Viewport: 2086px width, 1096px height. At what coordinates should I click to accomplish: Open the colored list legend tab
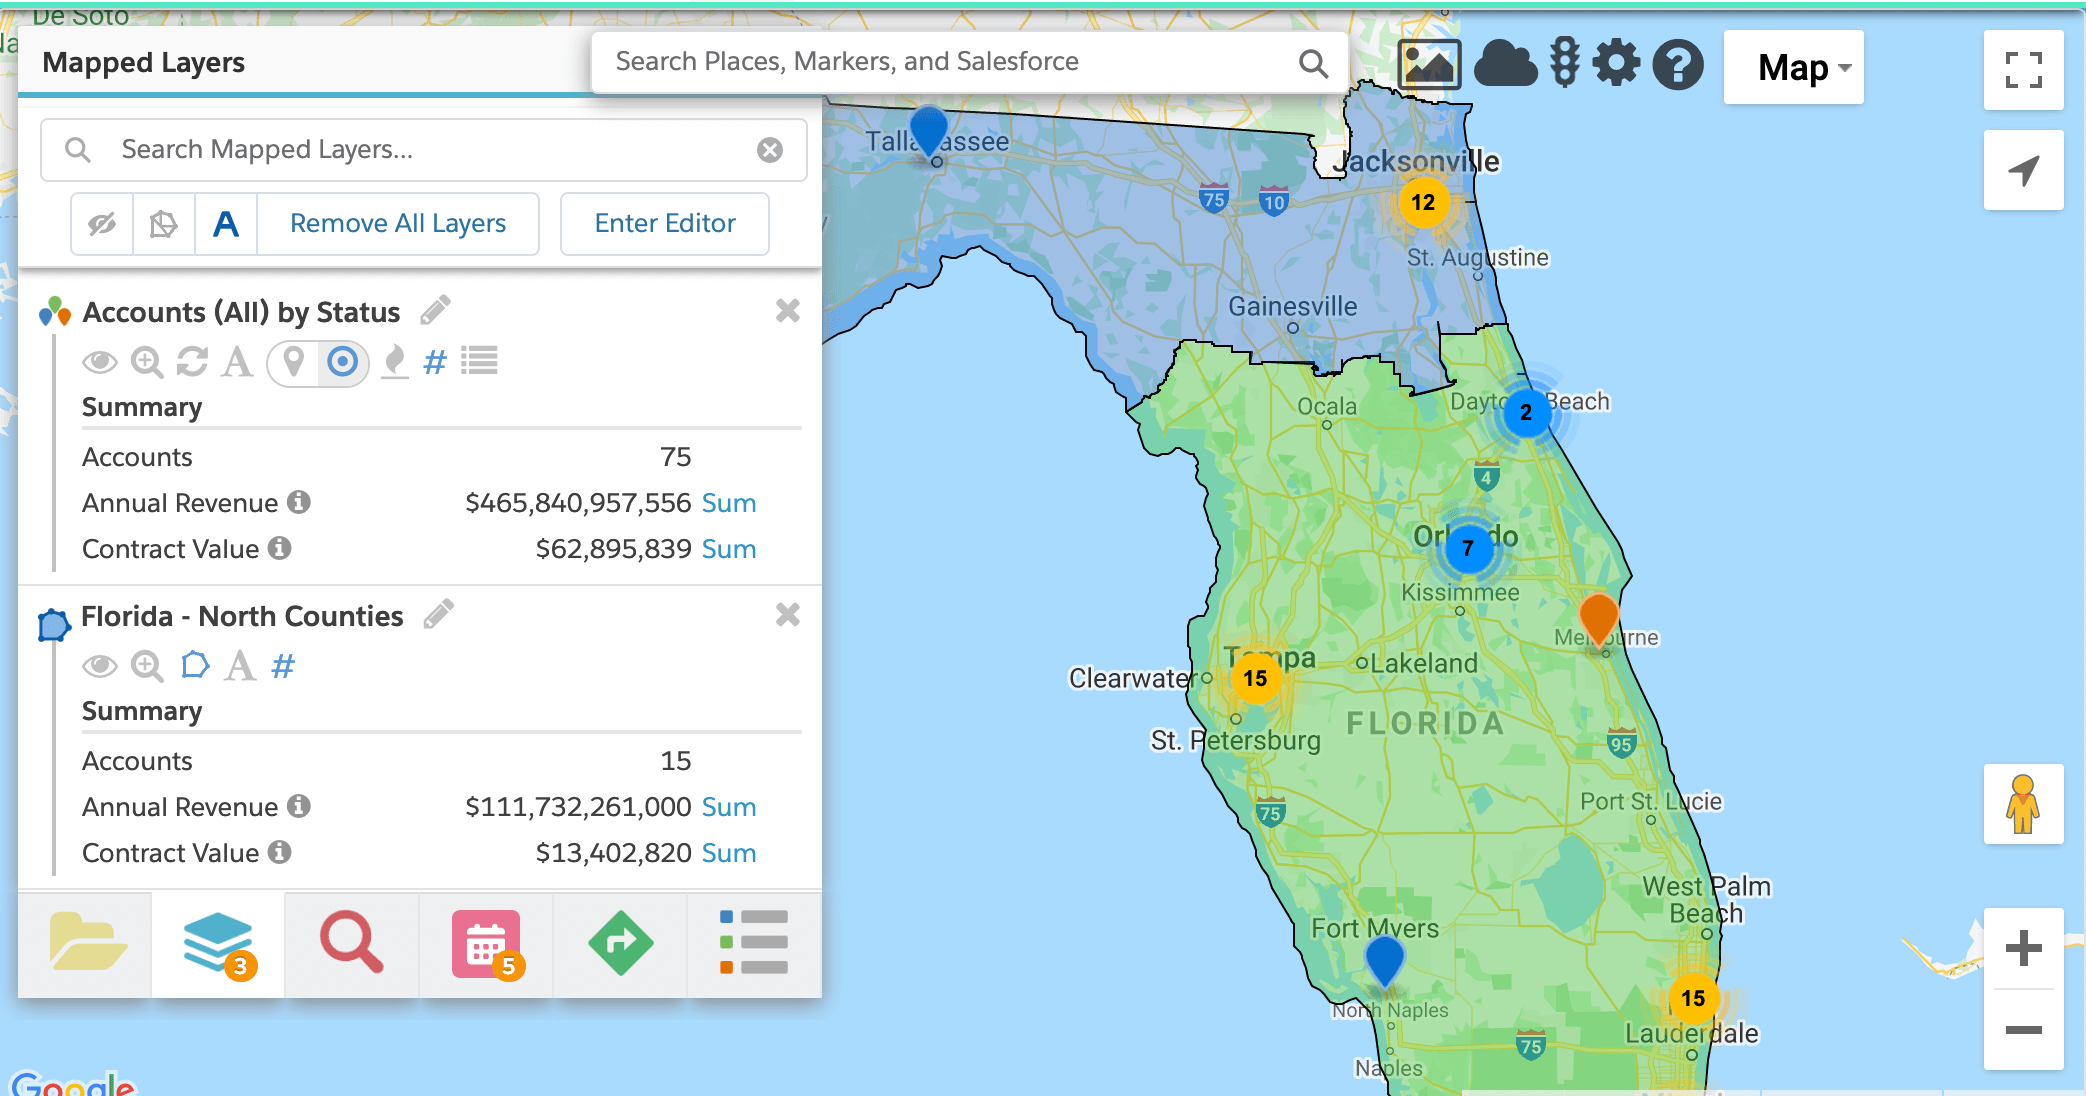754,943
